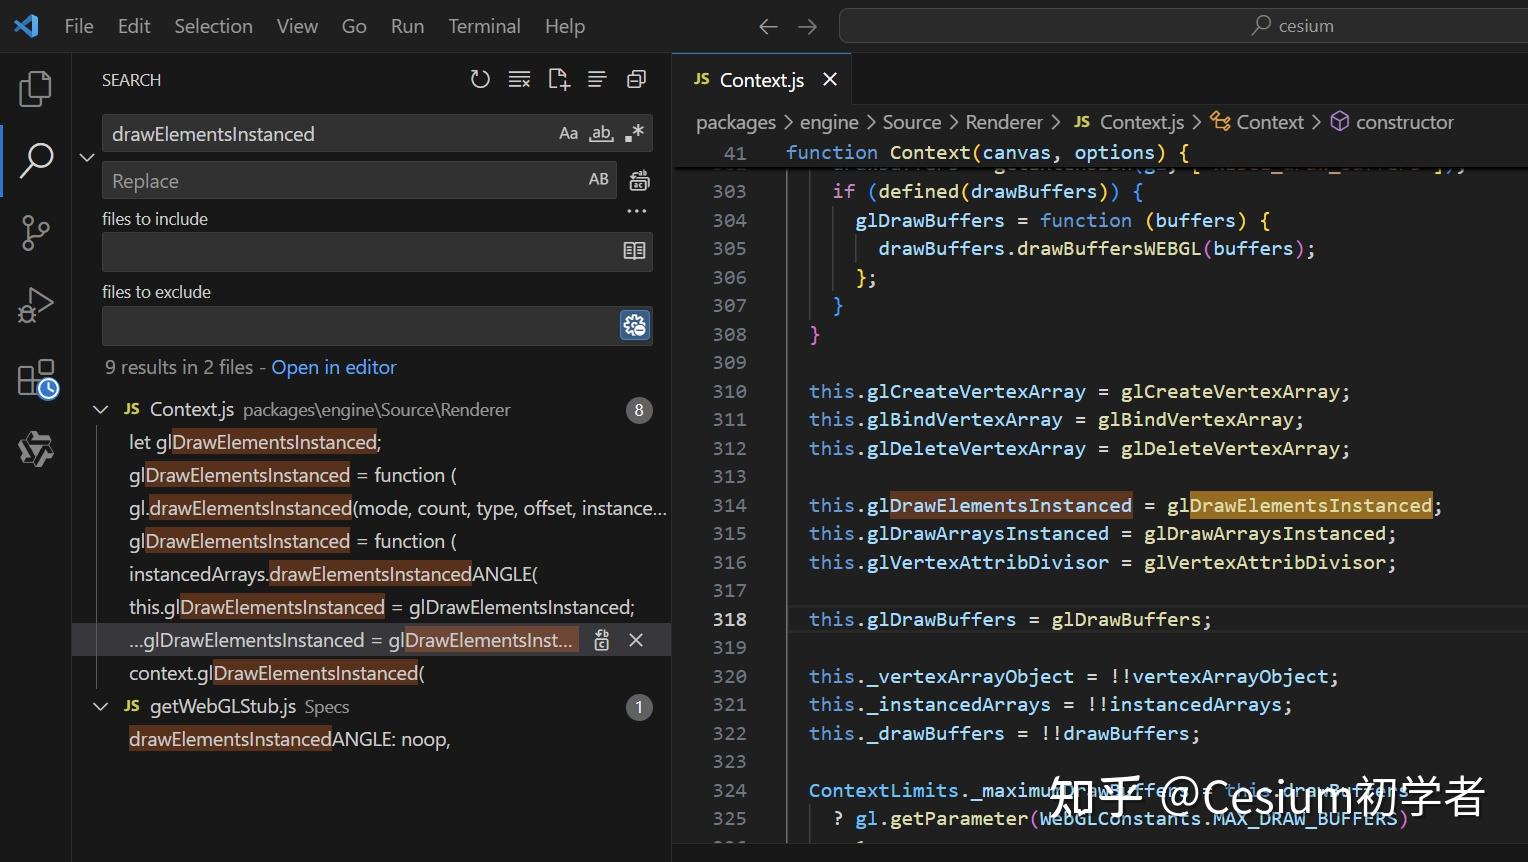Open the Terminal menu
The height and width of the screenshot is (862, 1528).
click(x=484, y=26)
